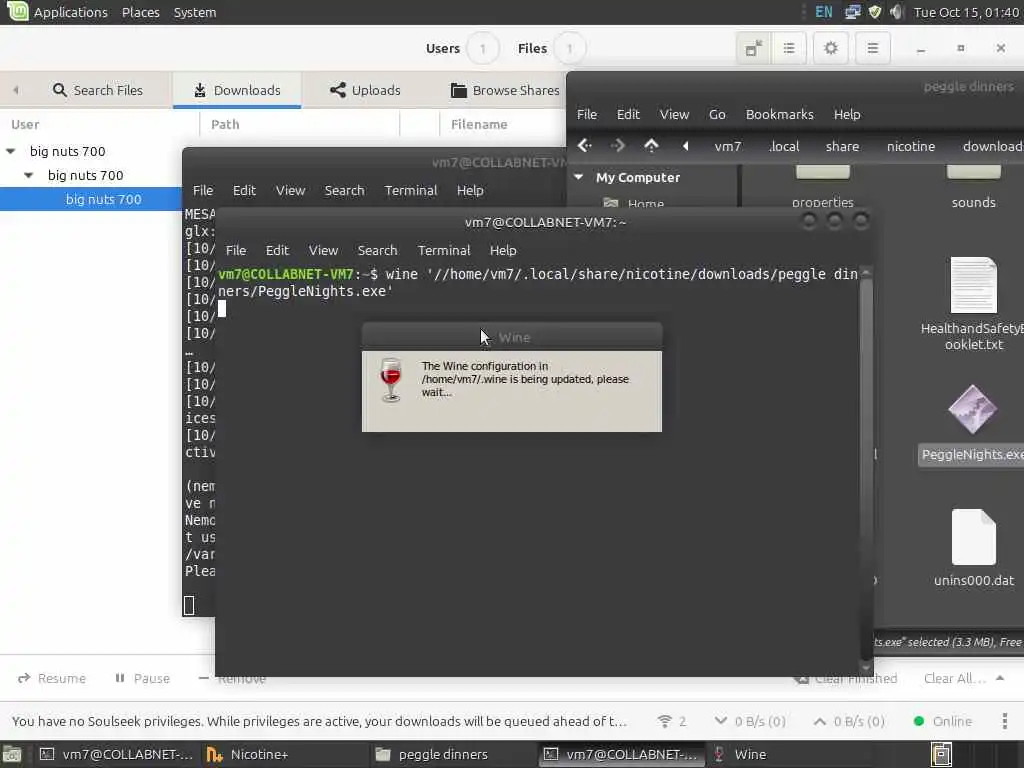
Task: Collapse the second-level big nuts 700 row
Action: click(x=29, y=176)
